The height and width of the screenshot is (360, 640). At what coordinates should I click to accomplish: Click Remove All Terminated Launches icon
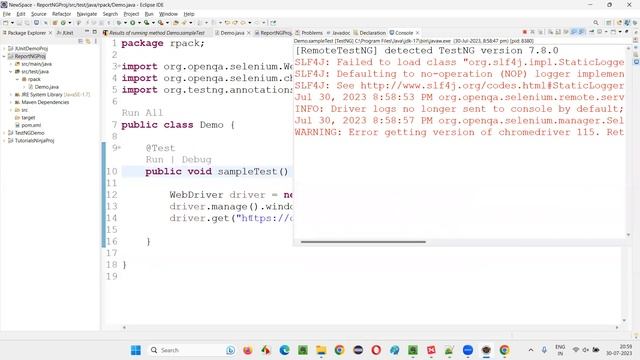pyautogui.click(x=540, y=32)
